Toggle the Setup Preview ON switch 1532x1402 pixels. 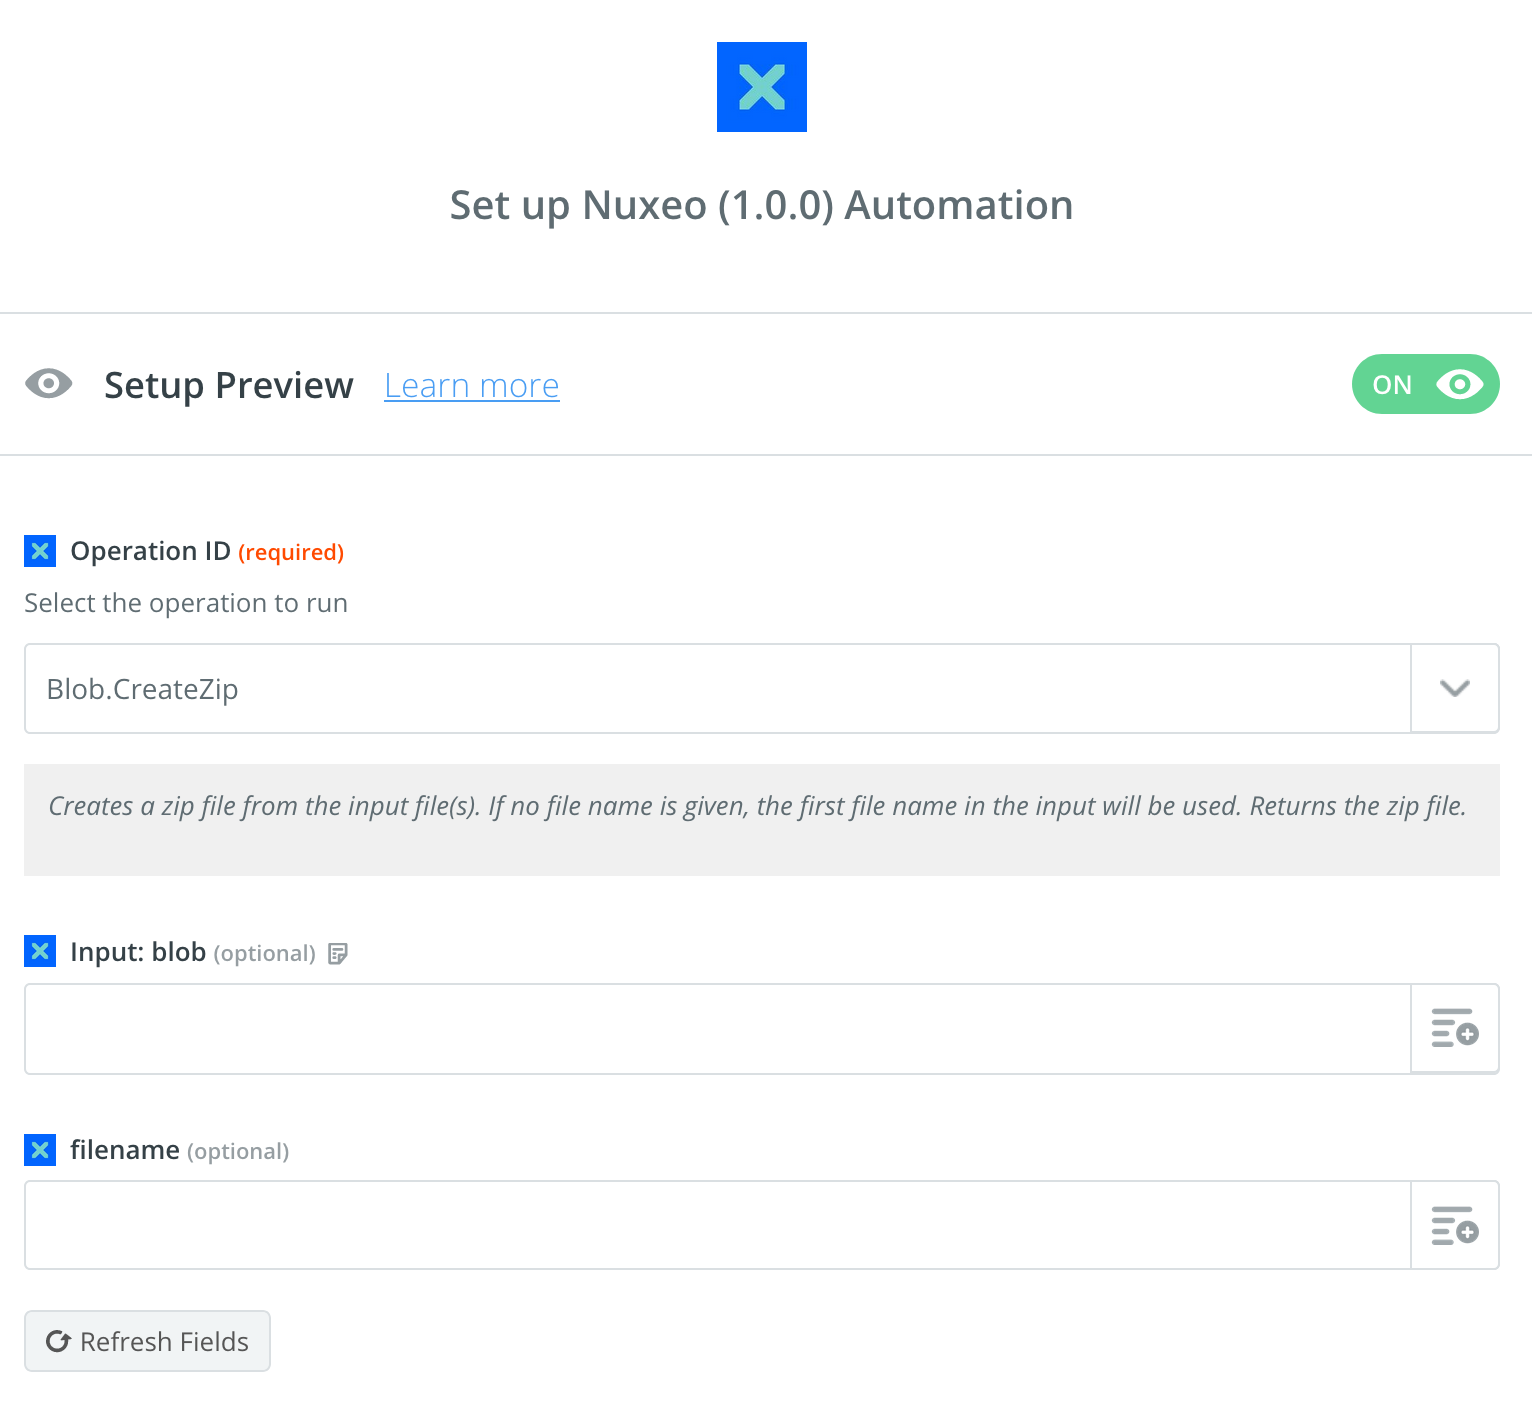(1425, 384)
